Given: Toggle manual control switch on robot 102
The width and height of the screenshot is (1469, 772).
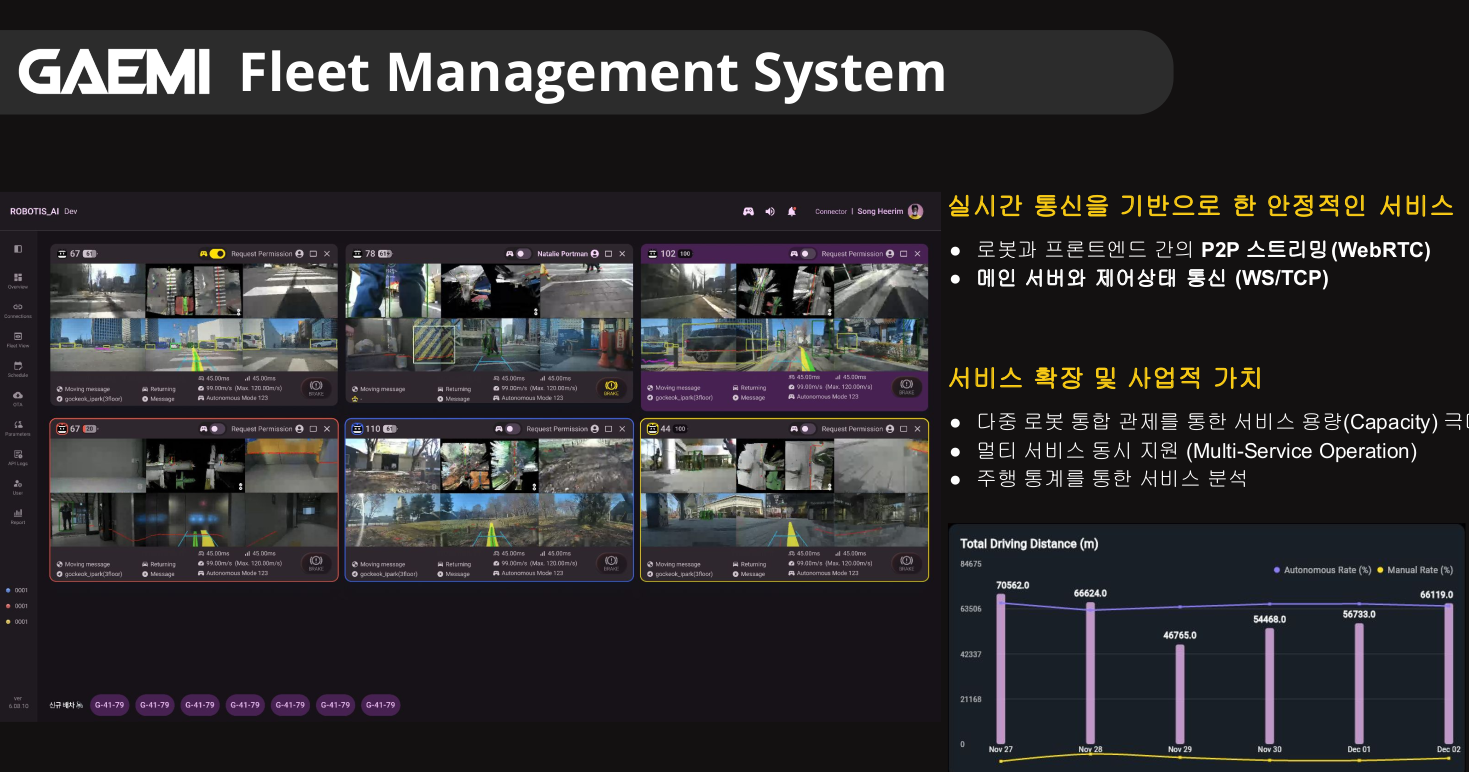Looking at the screenshot, I should click(x=806, y=254).
